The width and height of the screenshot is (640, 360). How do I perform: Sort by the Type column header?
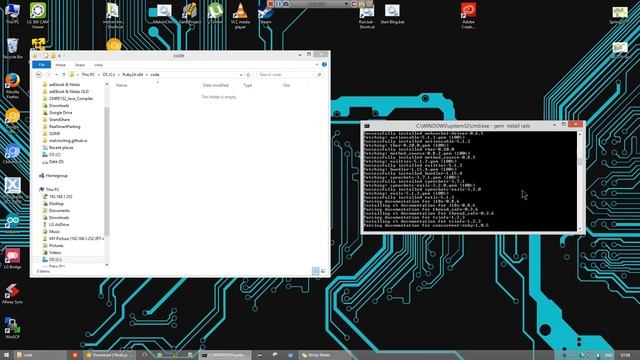248,85
